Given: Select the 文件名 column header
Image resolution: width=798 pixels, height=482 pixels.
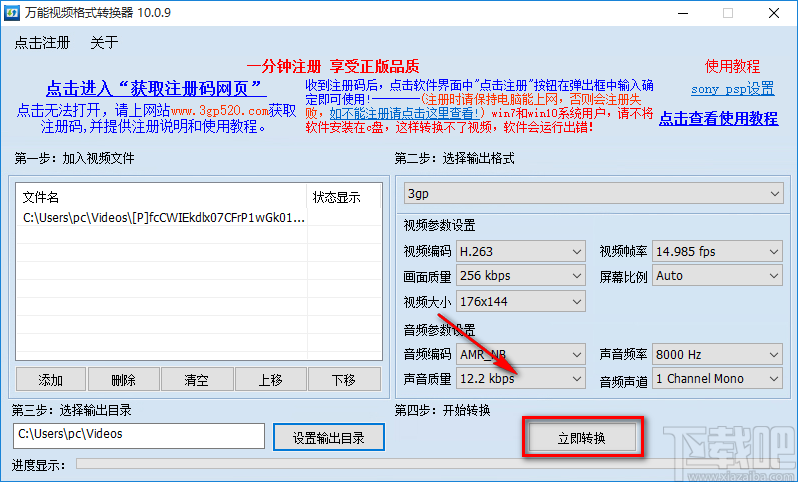Looking at the screenshot, I should (x=161, y=197).
